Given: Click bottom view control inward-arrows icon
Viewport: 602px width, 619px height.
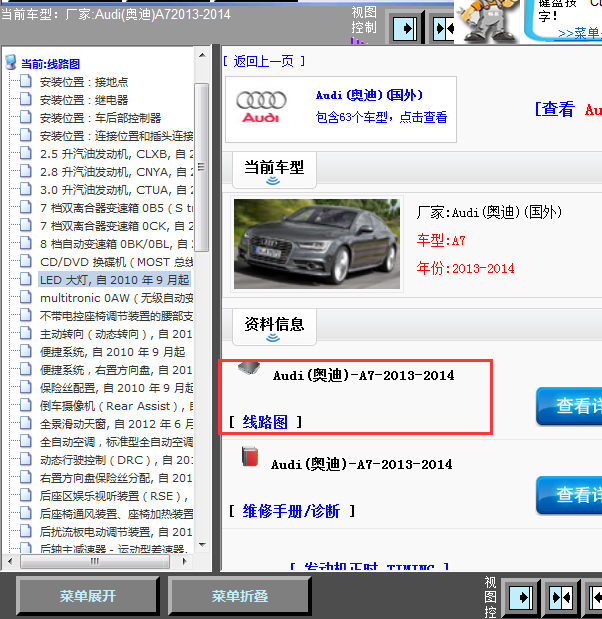Looking at the screenshot, I should click(561, 598).
